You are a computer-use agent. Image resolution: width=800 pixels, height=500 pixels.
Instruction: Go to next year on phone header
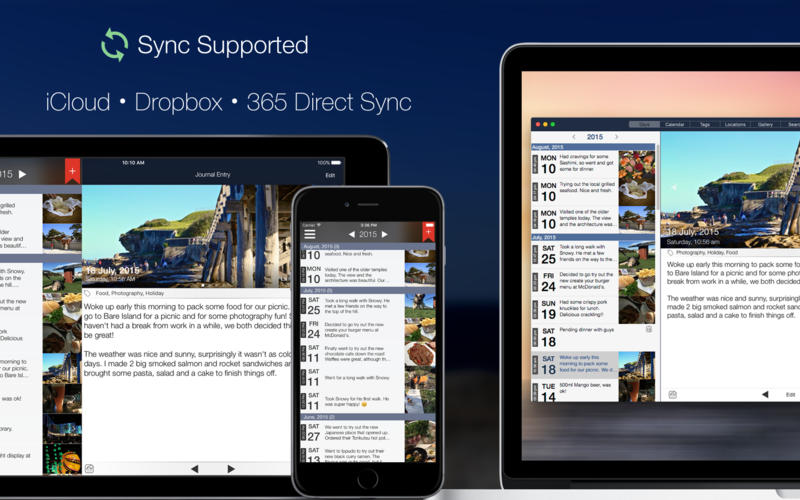tap(385, 234)
